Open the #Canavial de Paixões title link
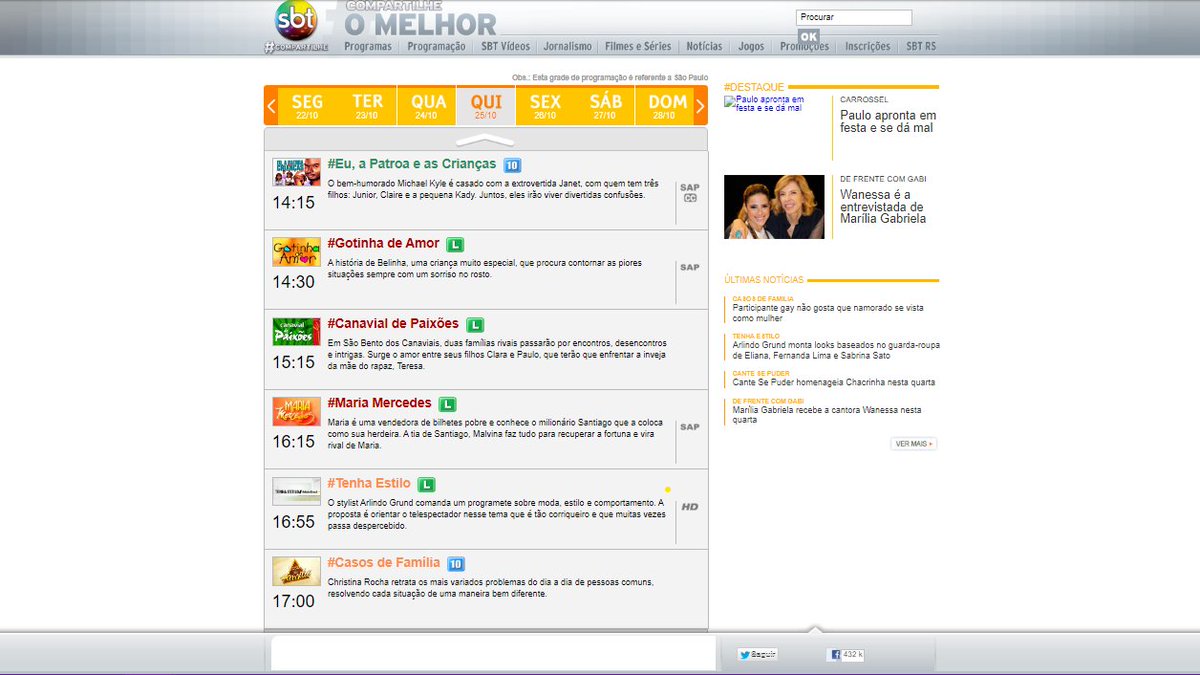 pyautogui.click(x=393, y=324)
